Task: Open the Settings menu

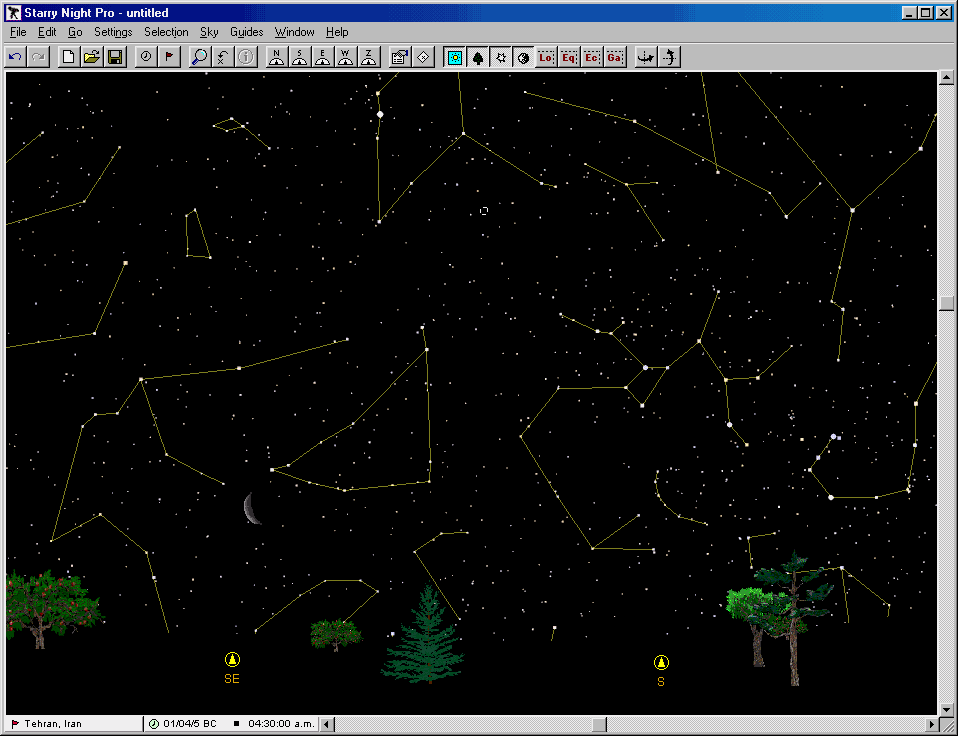Action: 113,32
